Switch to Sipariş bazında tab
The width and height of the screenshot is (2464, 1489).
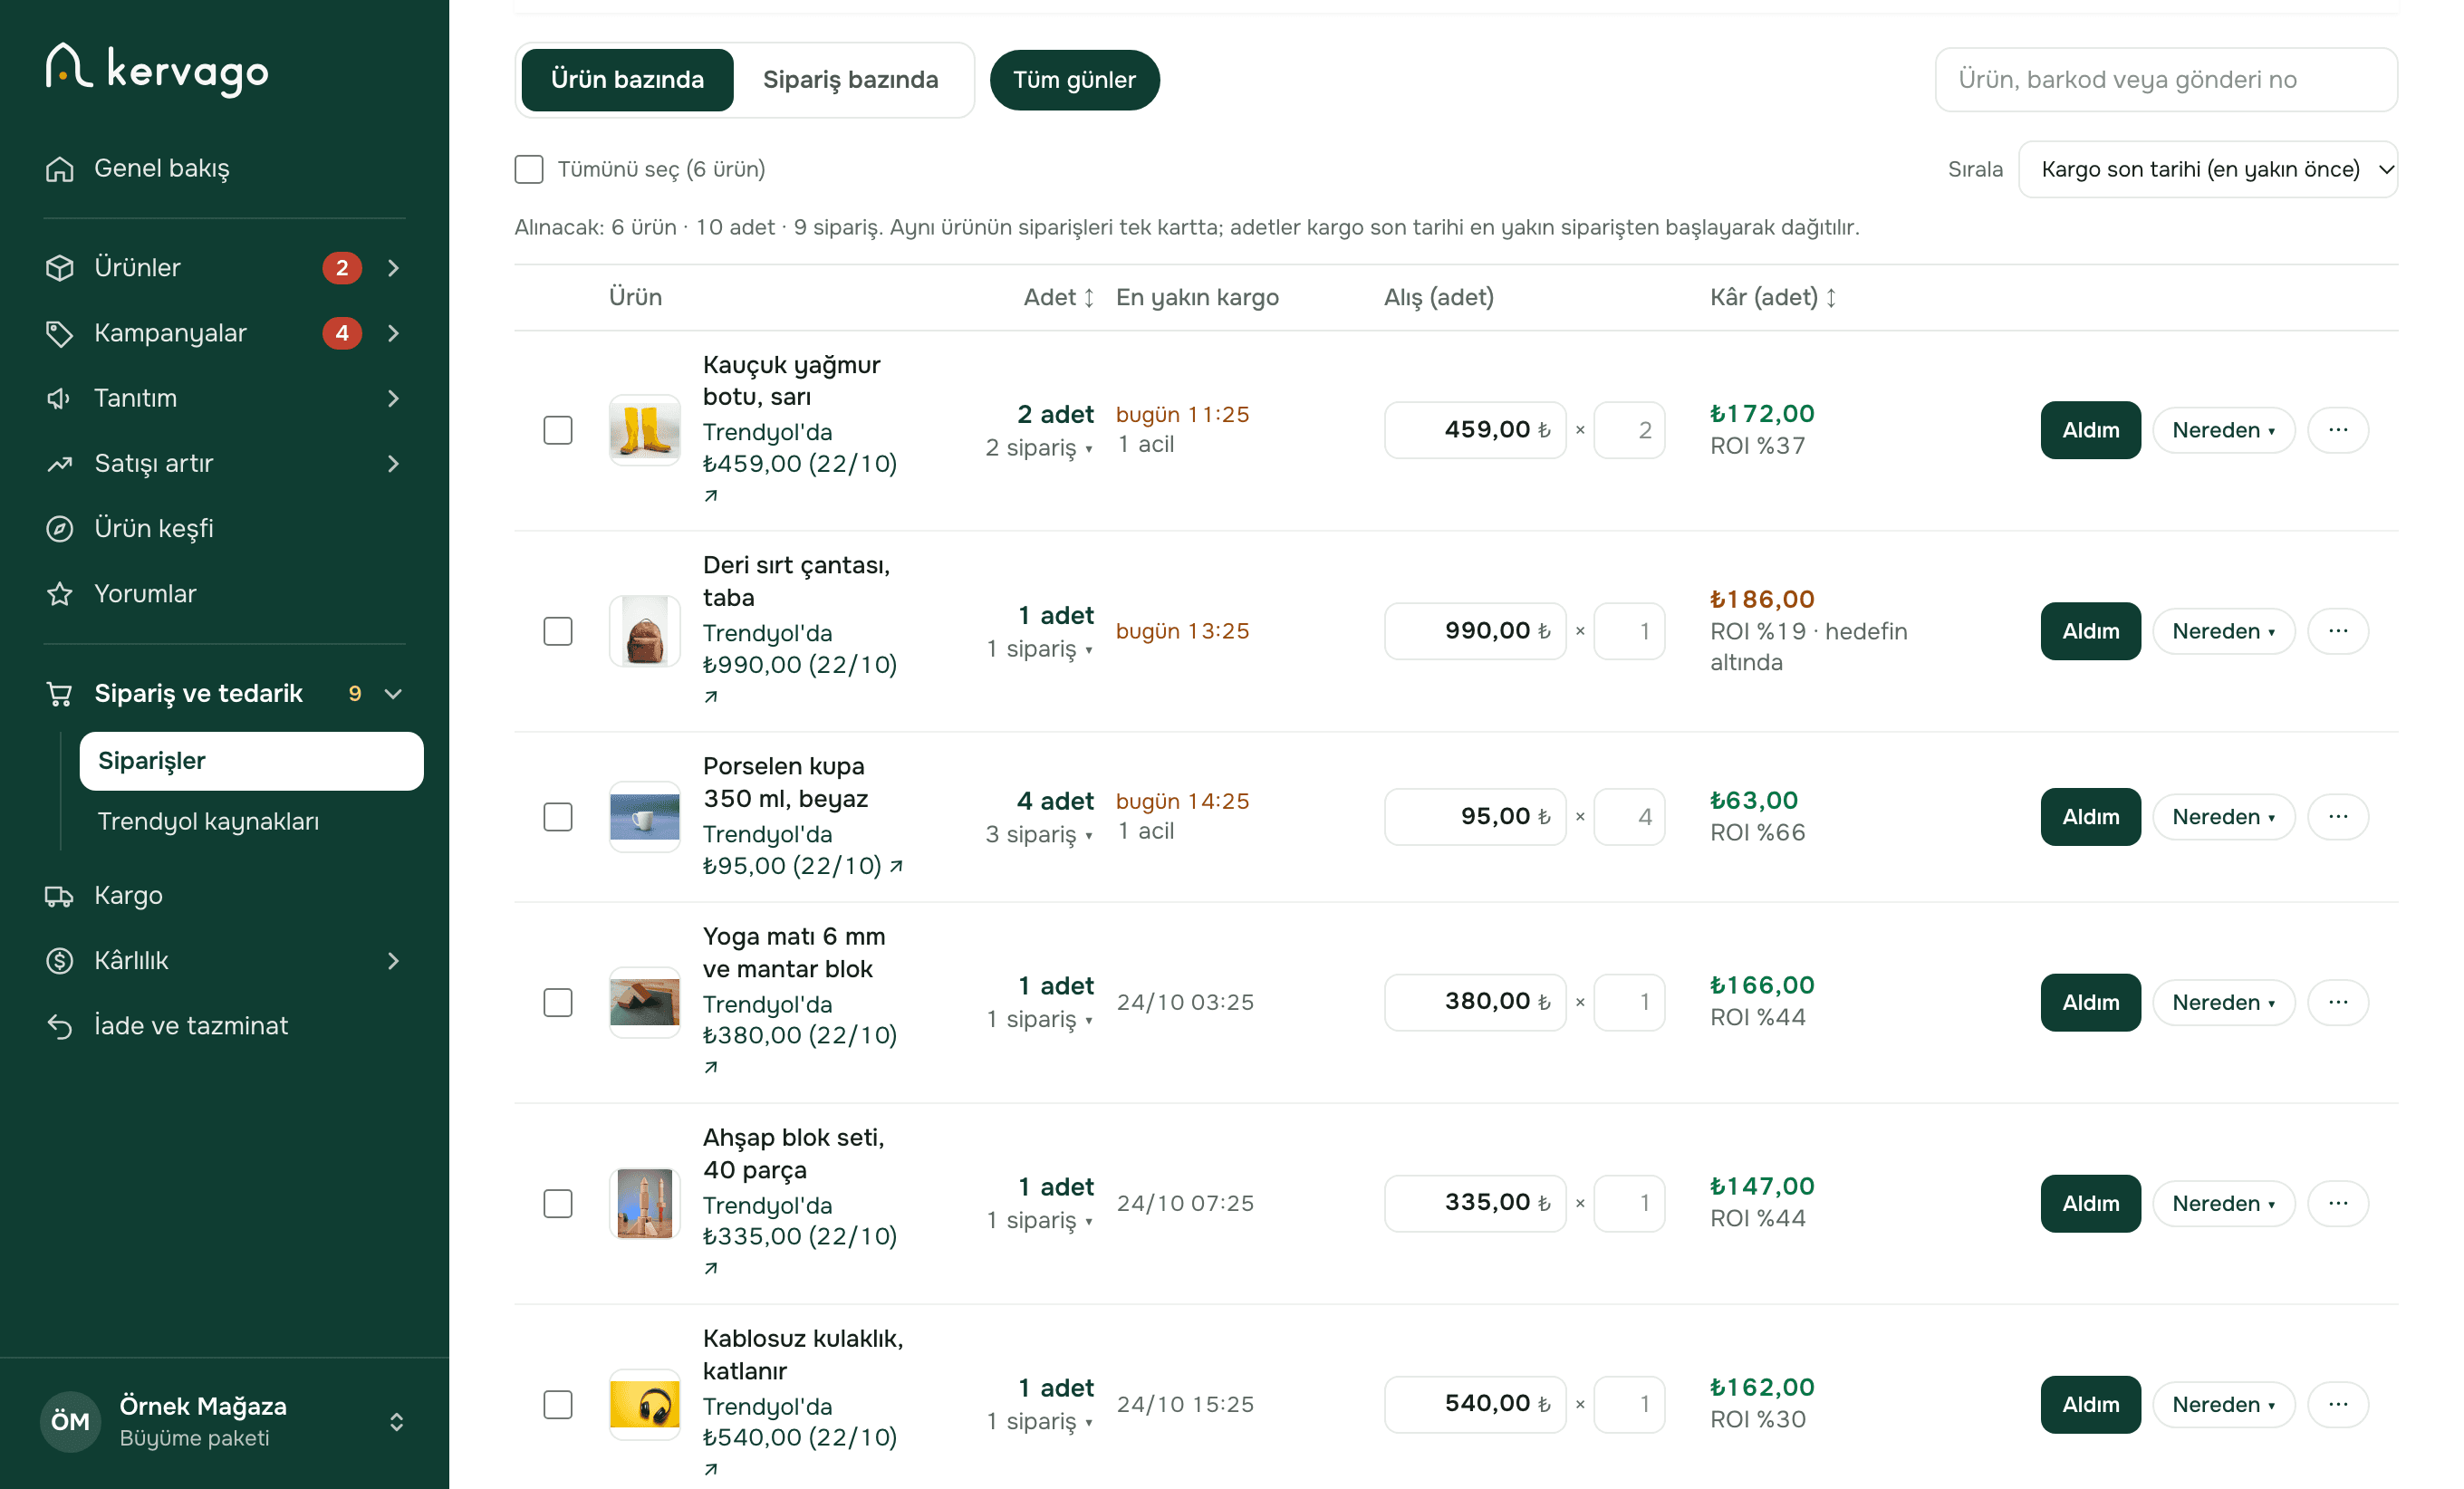click(850, 80)
